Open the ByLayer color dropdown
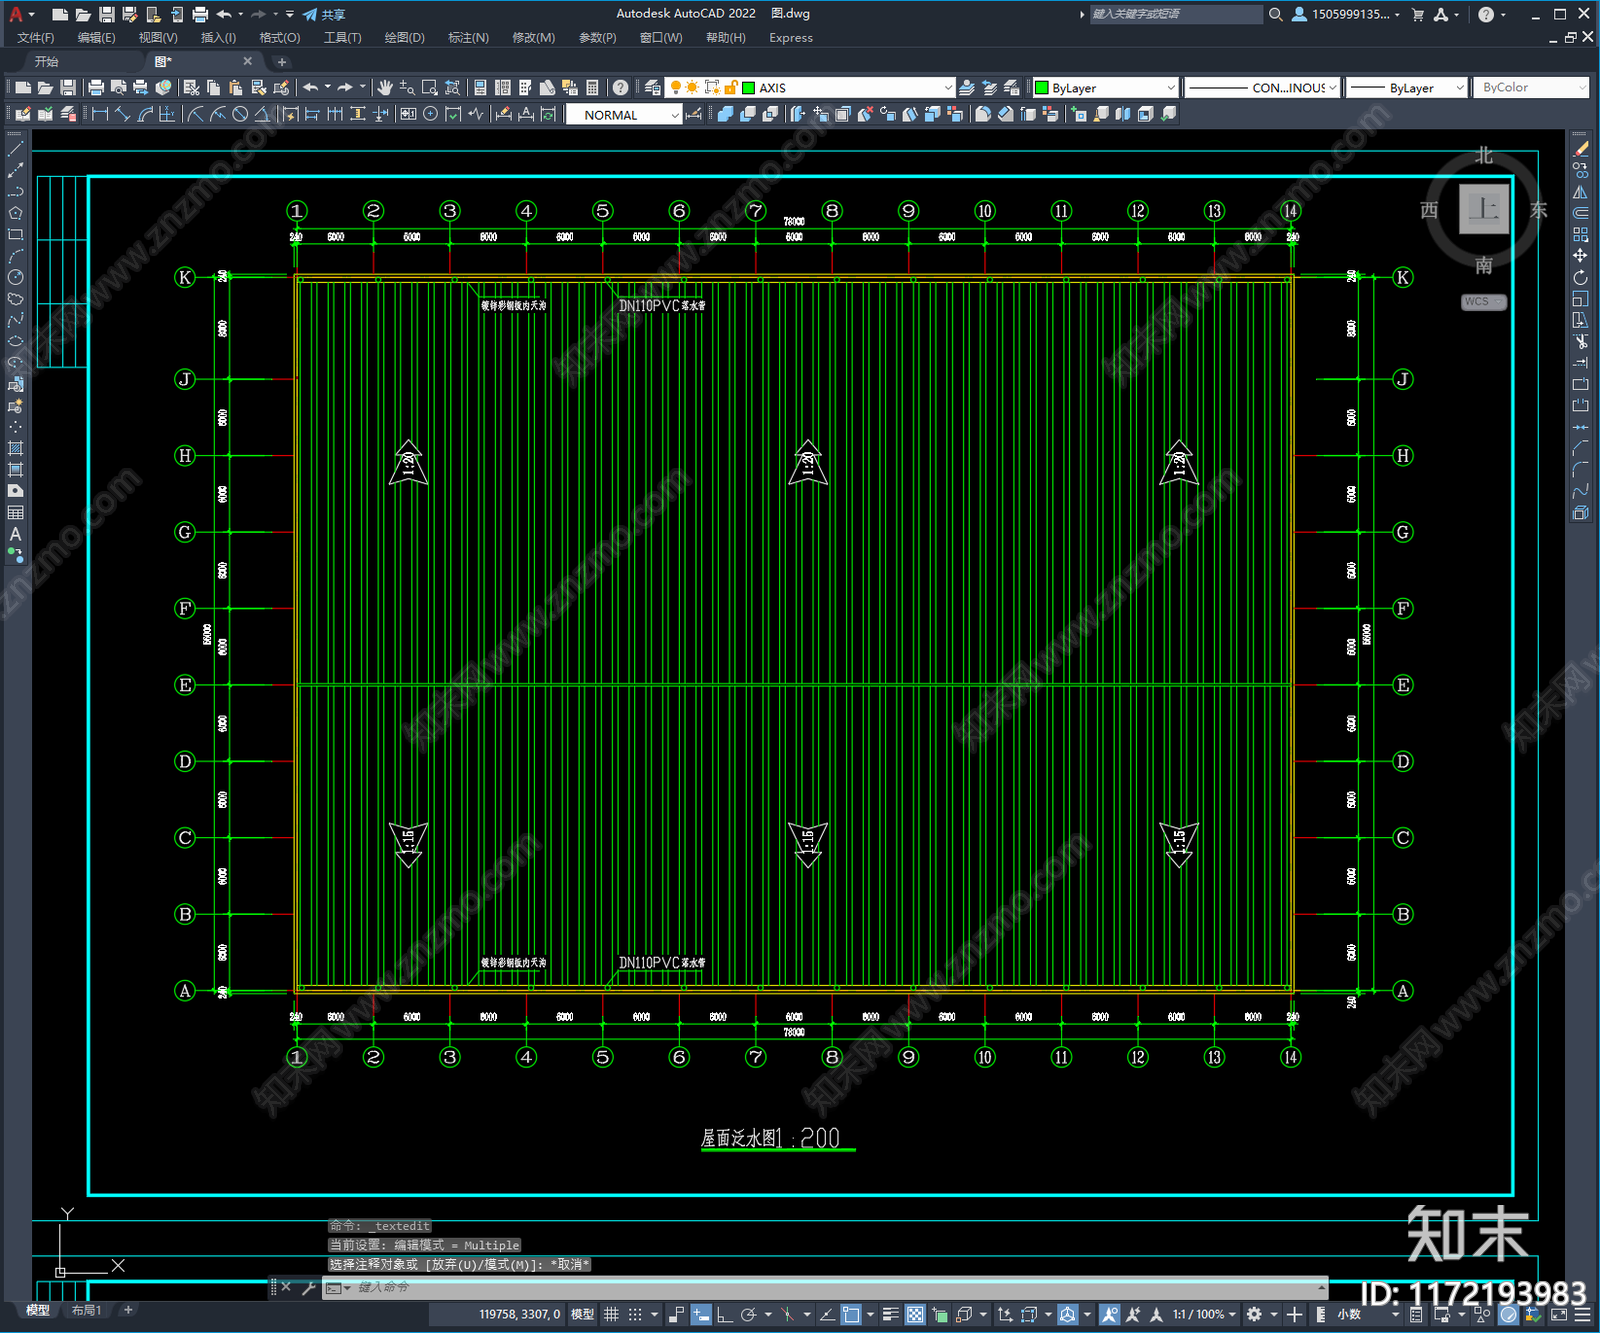Viewport: 1600px width, 1333px height. click(1105, 88)
